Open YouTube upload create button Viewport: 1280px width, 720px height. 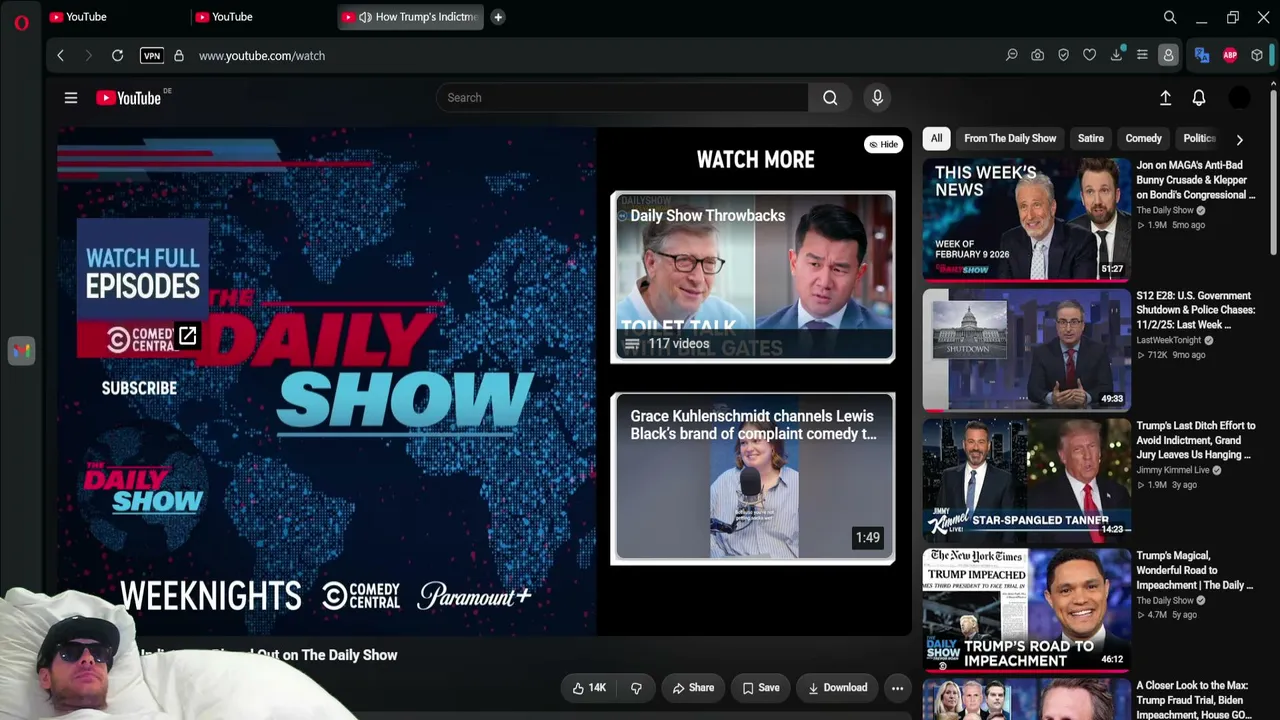[x=1165, y=98]
